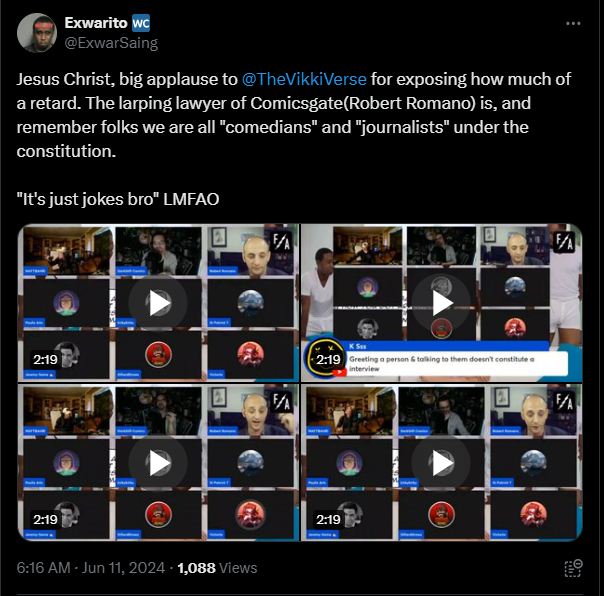Play the top-left video clip

coord(158,303)
